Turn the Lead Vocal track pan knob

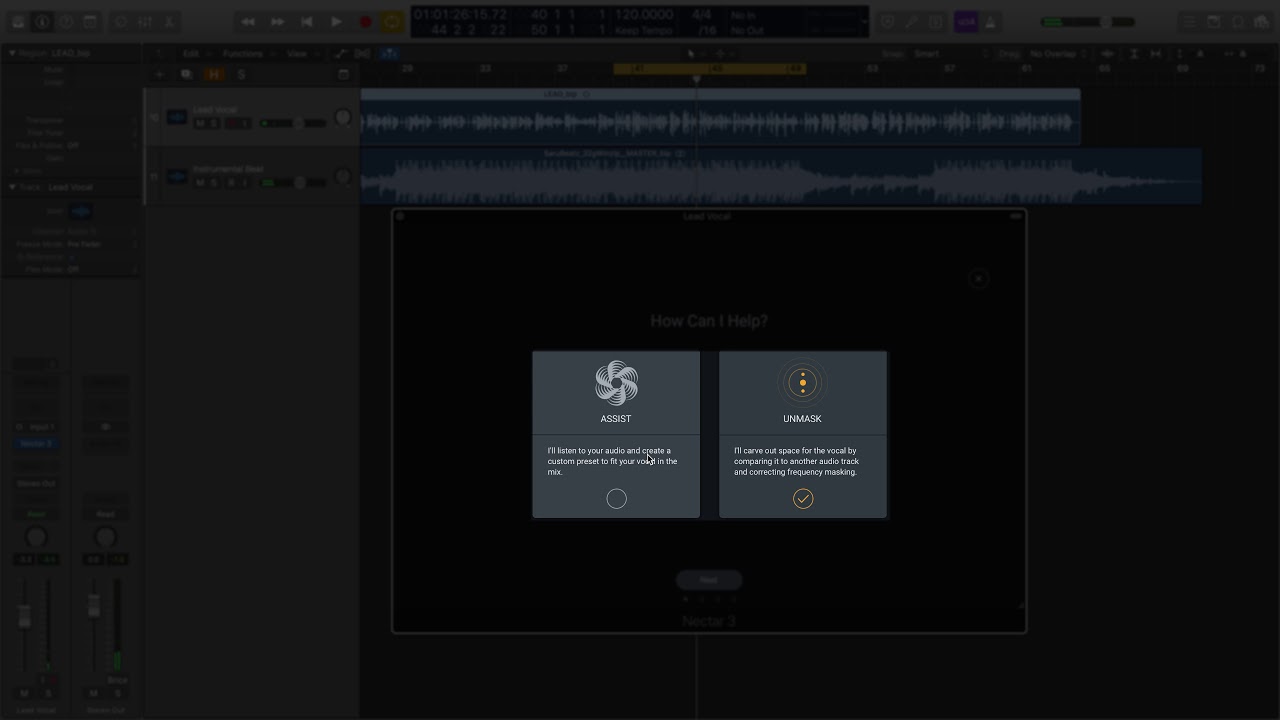pyautogui.click(x=343, y=118)
